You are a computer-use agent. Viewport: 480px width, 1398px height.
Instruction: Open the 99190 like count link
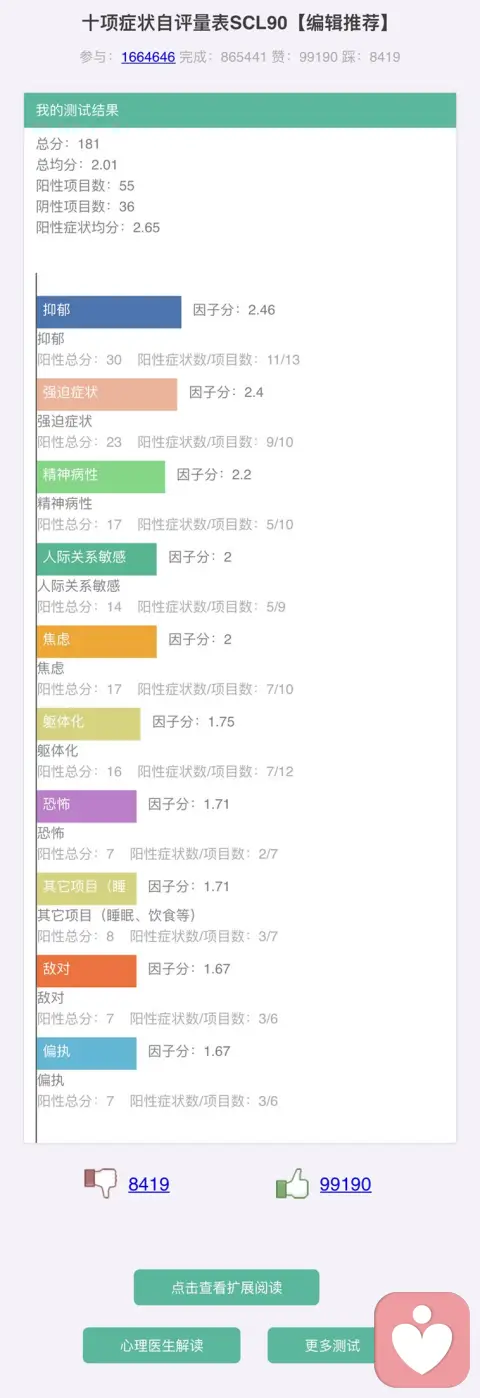pos(345,1185)
